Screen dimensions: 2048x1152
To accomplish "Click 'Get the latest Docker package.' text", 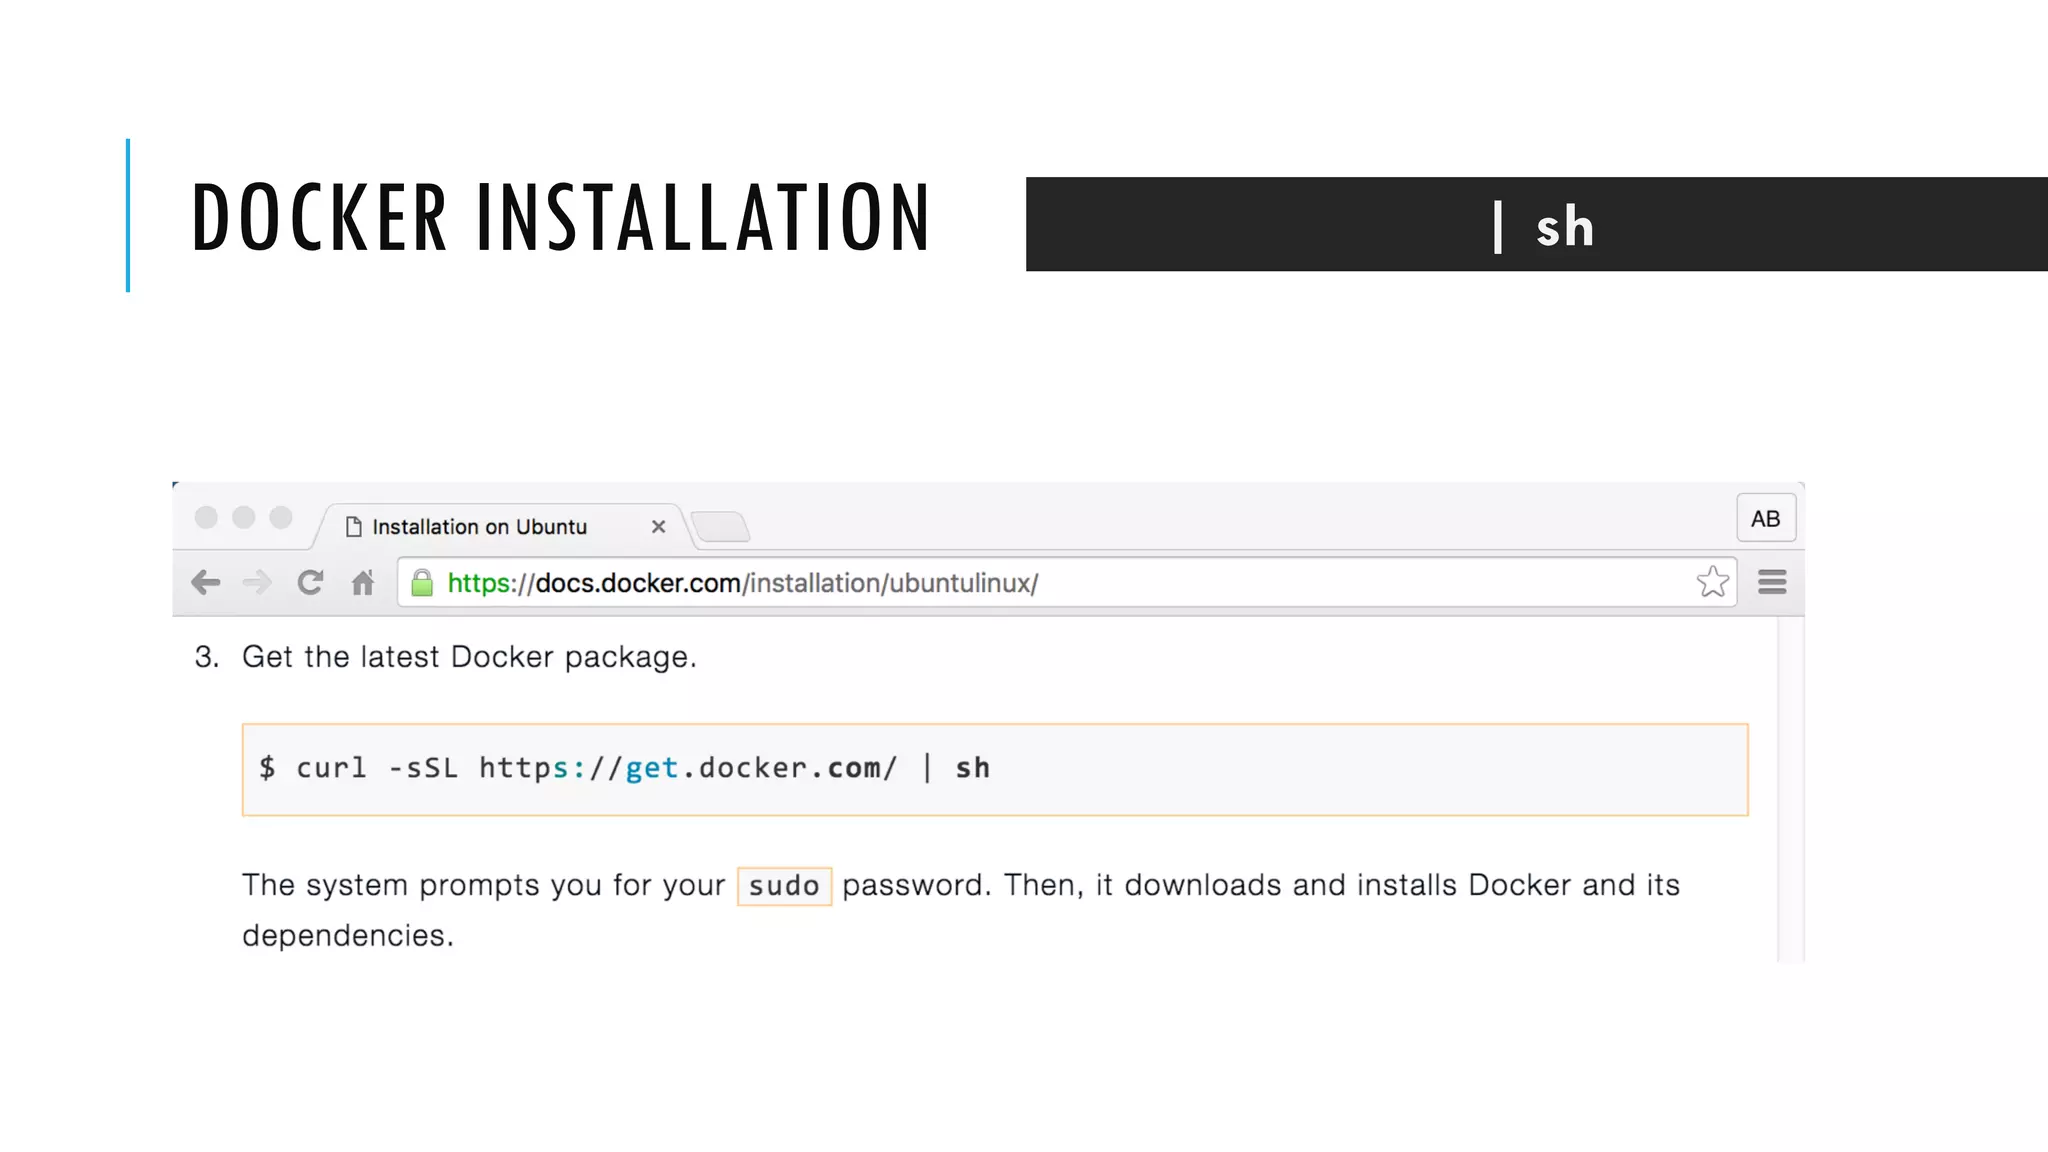I will click(469, 657).
